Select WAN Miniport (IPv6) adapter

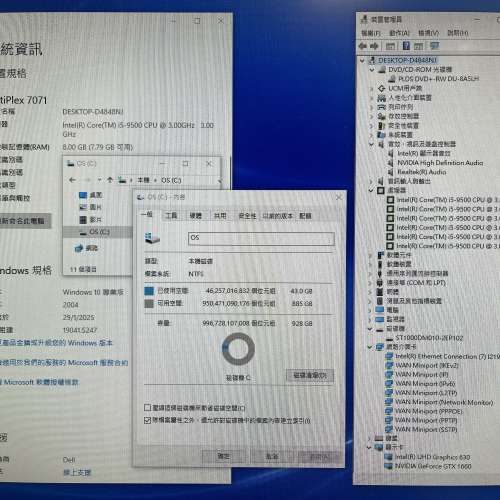(425, 384)
